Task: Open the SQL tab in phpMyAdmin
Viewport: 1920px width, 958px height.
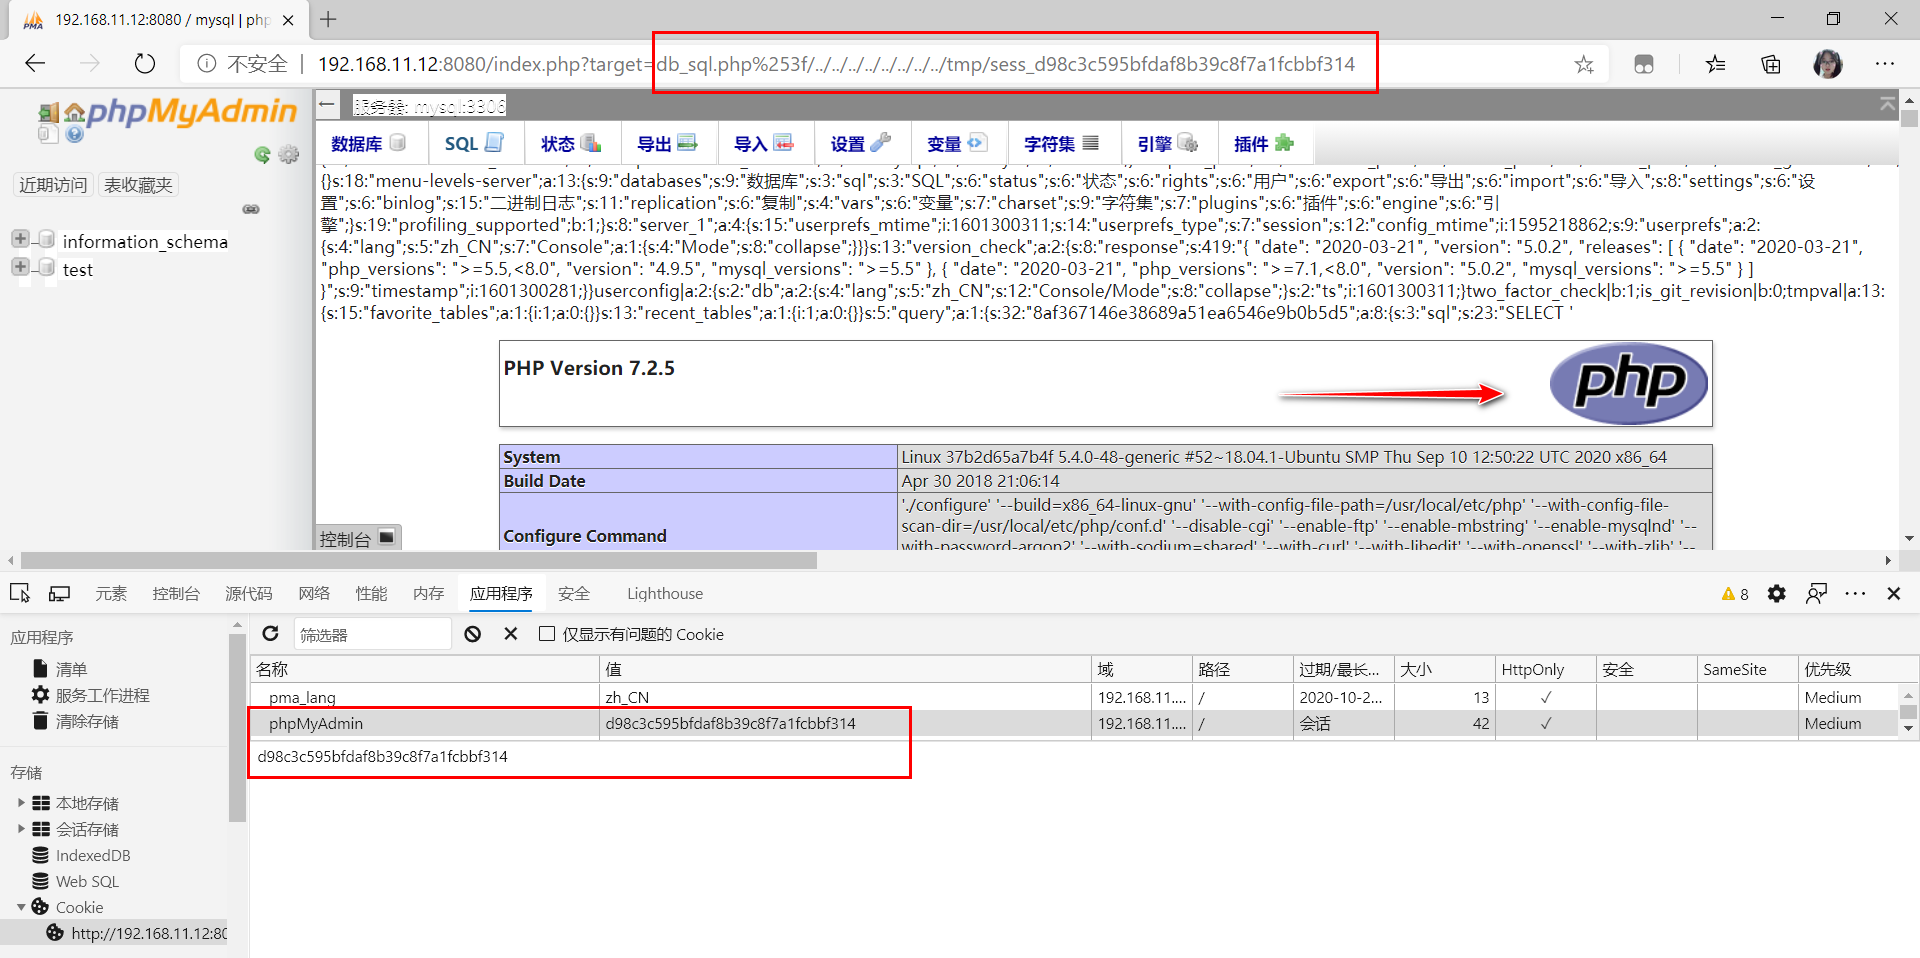Action: pyautogui.click(x=474, y=144)
